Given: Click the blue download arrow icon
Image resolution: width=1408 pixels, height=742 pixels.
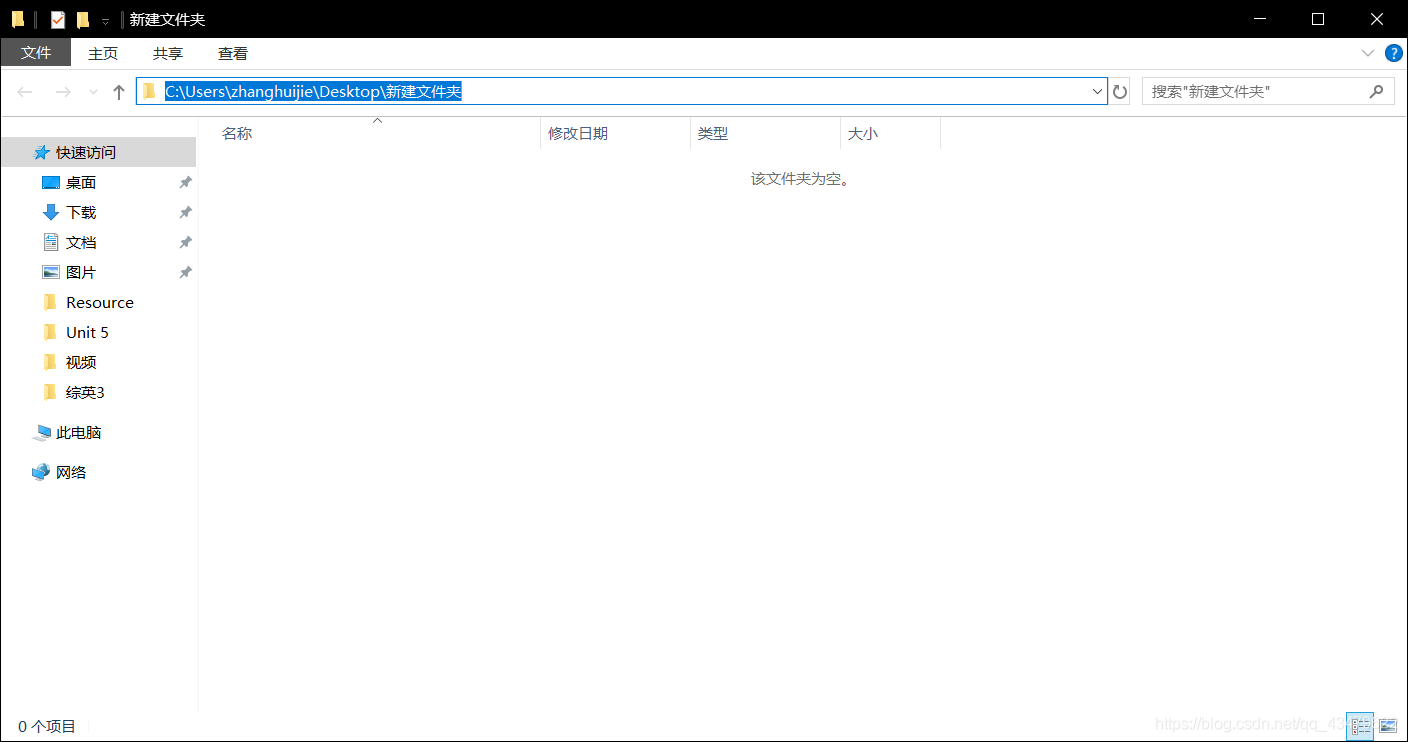Looking at the screenshot, I should point(51,212).
